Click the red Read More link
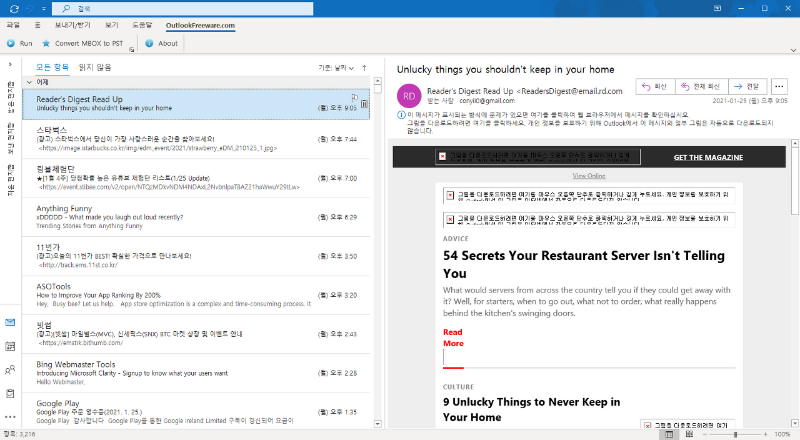 (x=453, y=338)
